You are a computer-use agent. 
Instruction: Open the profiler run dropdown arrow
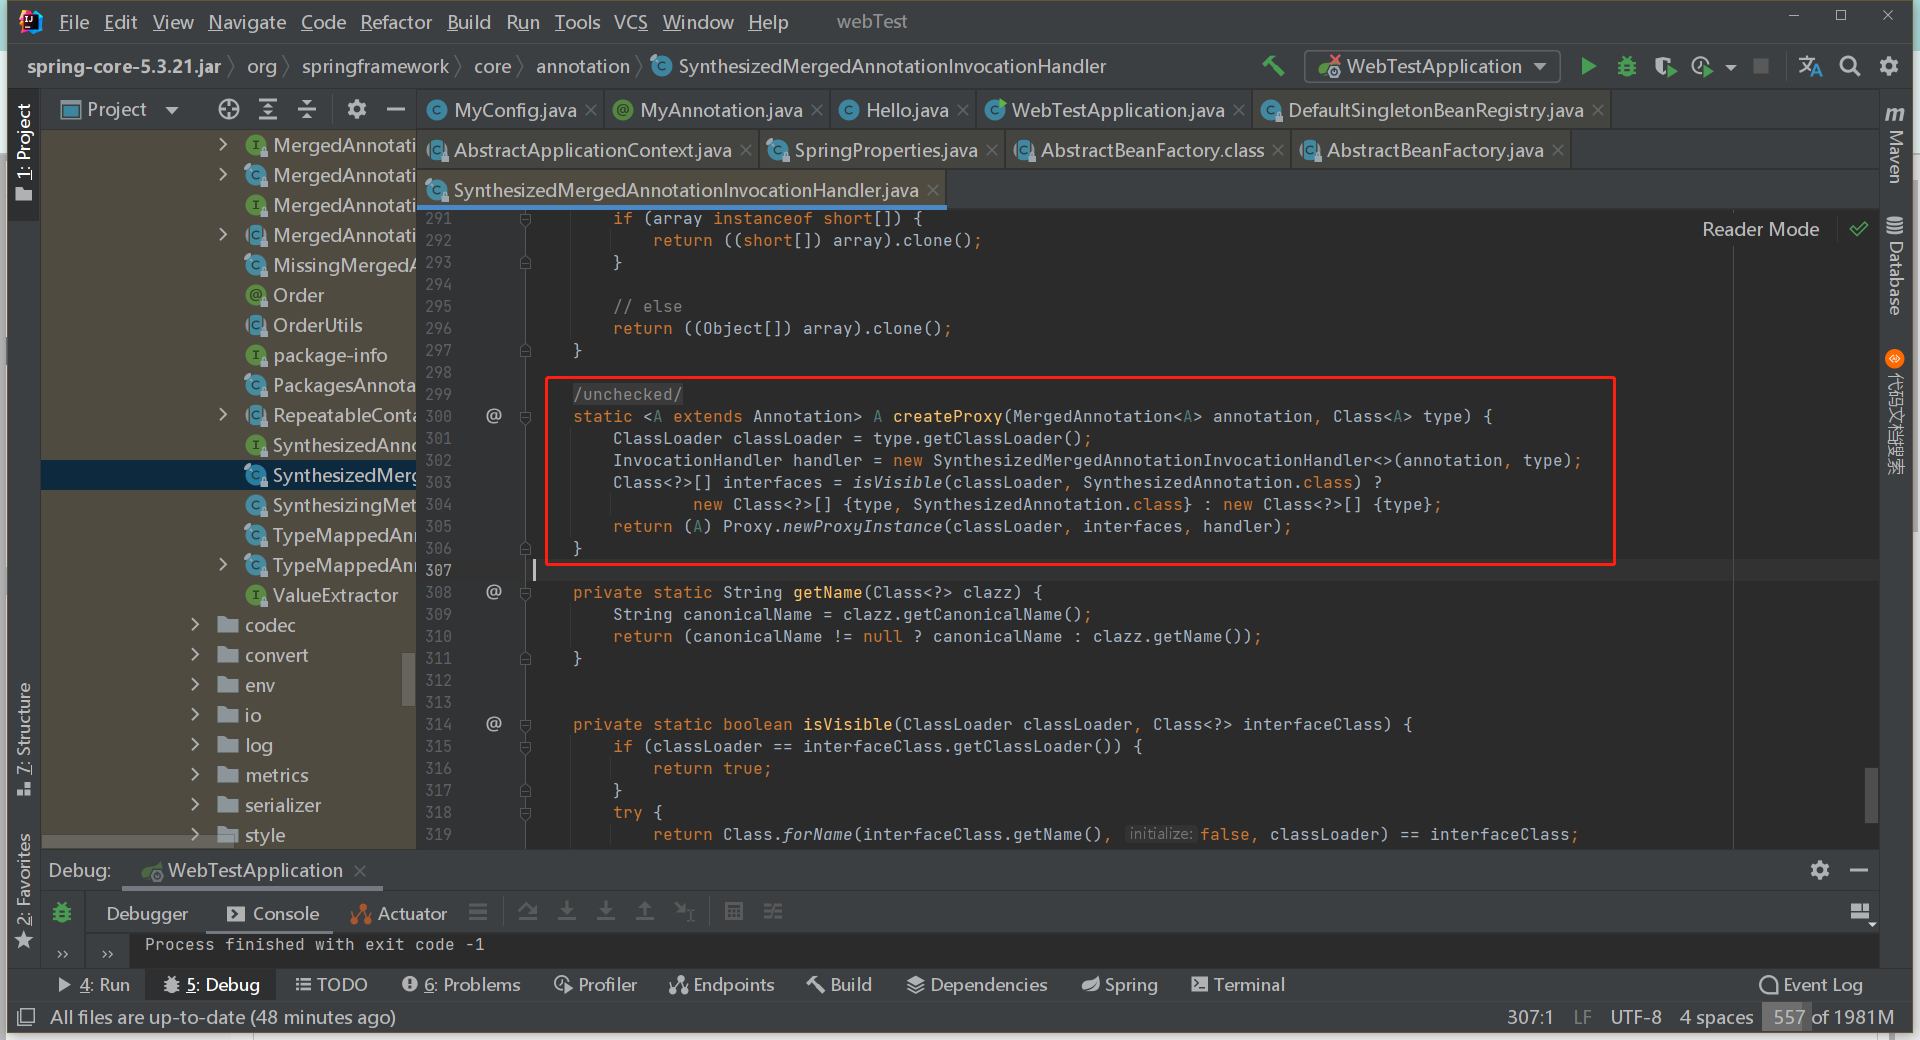tap(1731, 68)
